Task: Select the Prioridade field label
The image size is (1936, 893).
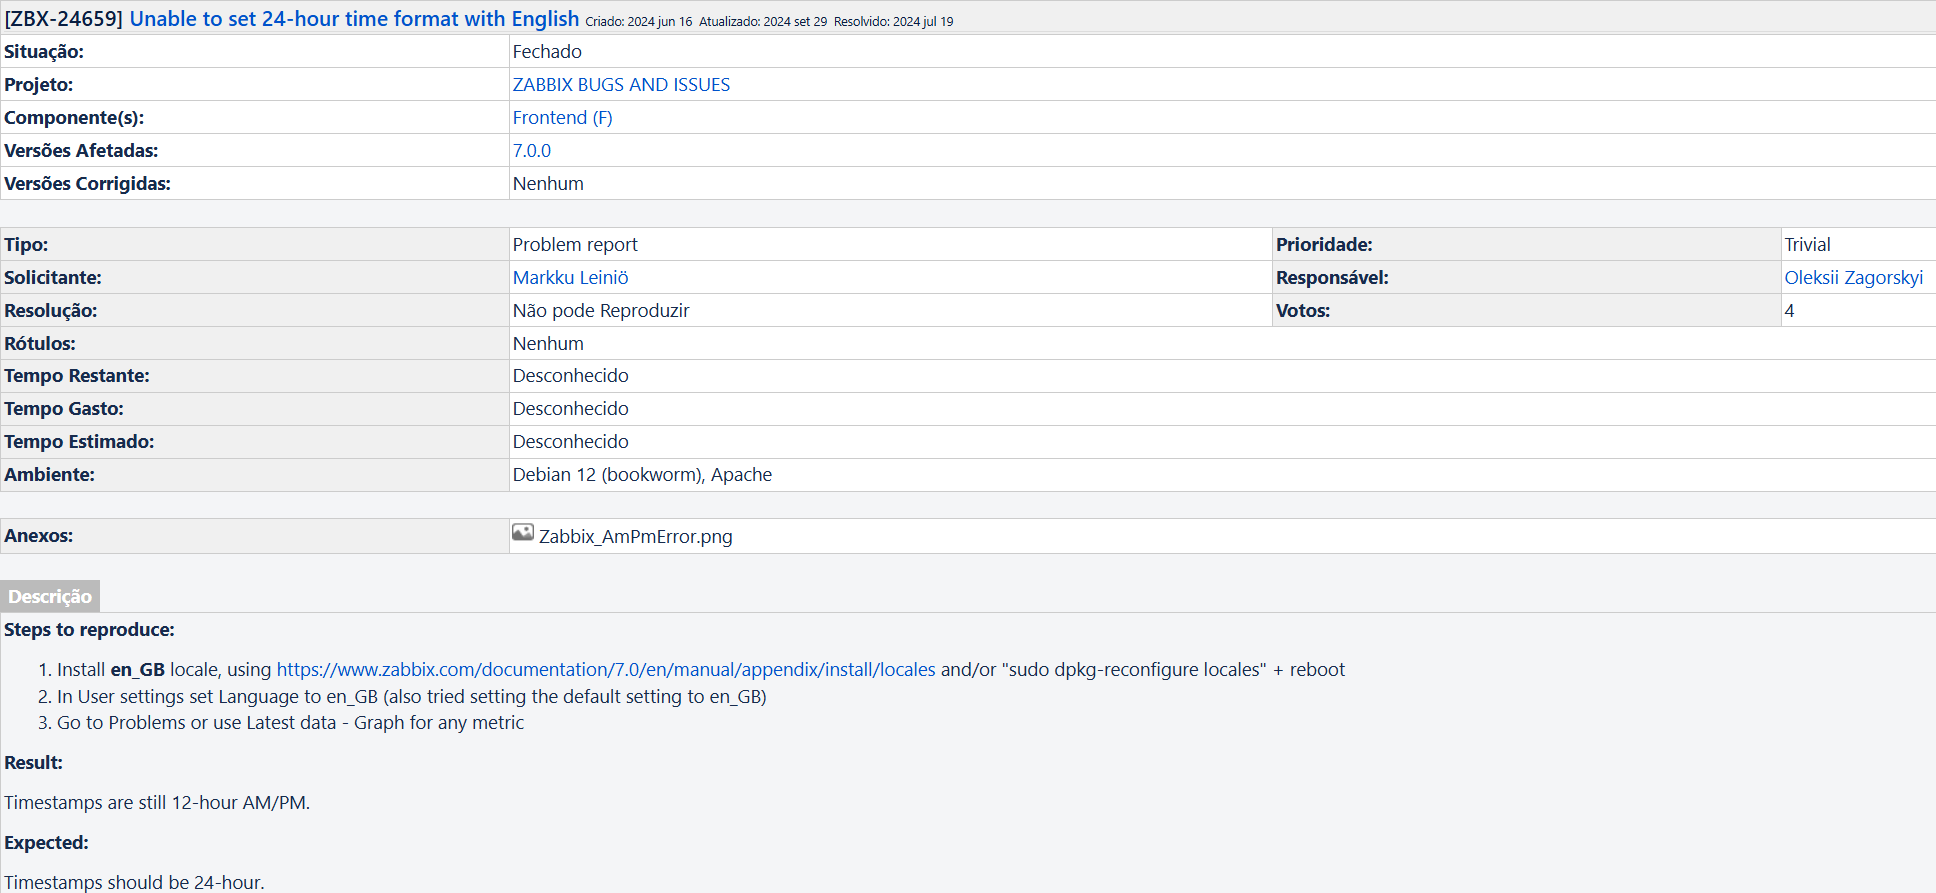Action: pyautogui.click(x=1324, y=245)
